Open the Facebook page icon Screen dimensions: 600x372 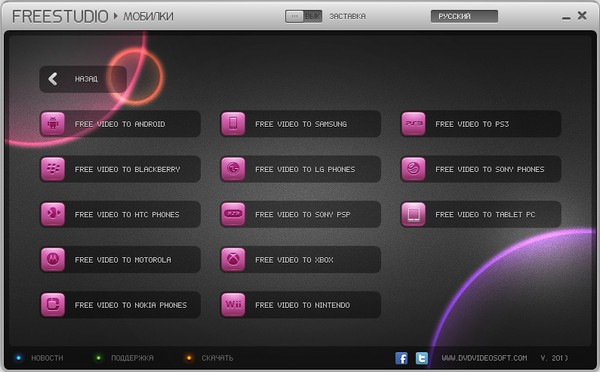pyautogui.click(x=401, y=358)
